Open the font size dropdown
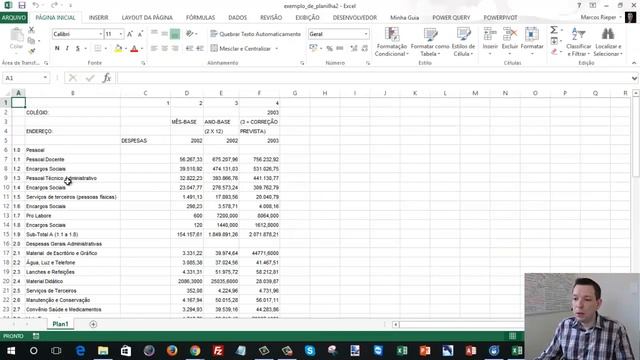The height and width of the screenshot is (360, 640). (121, 34)
